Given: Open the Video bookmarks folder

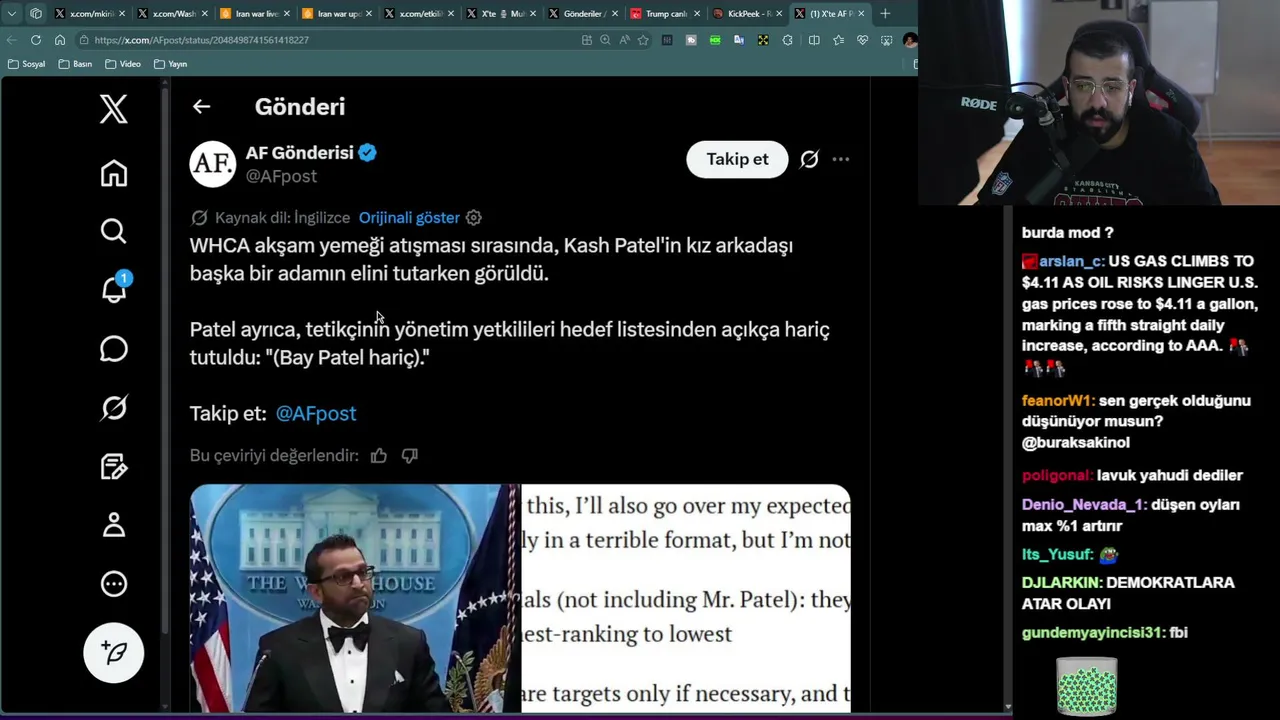Looking at the screenshot, I should pos(122,64).
